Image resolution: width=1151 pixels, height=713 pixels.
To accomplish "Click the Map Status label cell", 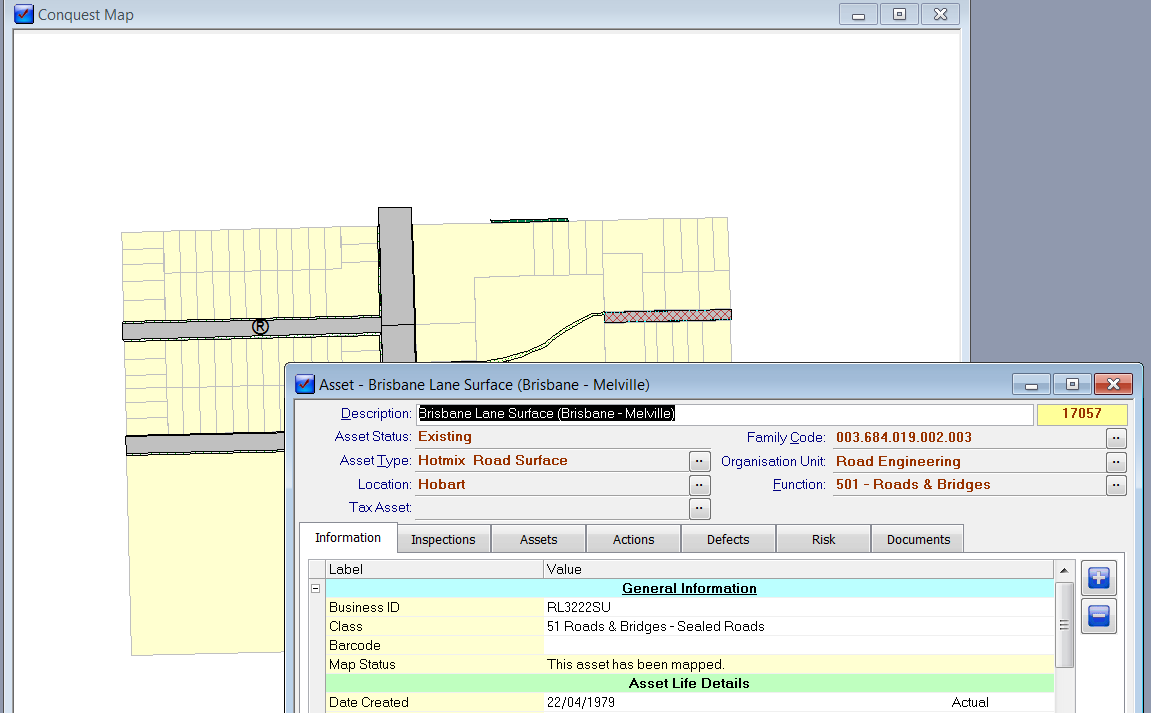I will pyautogui.click(x=435, y=665).
